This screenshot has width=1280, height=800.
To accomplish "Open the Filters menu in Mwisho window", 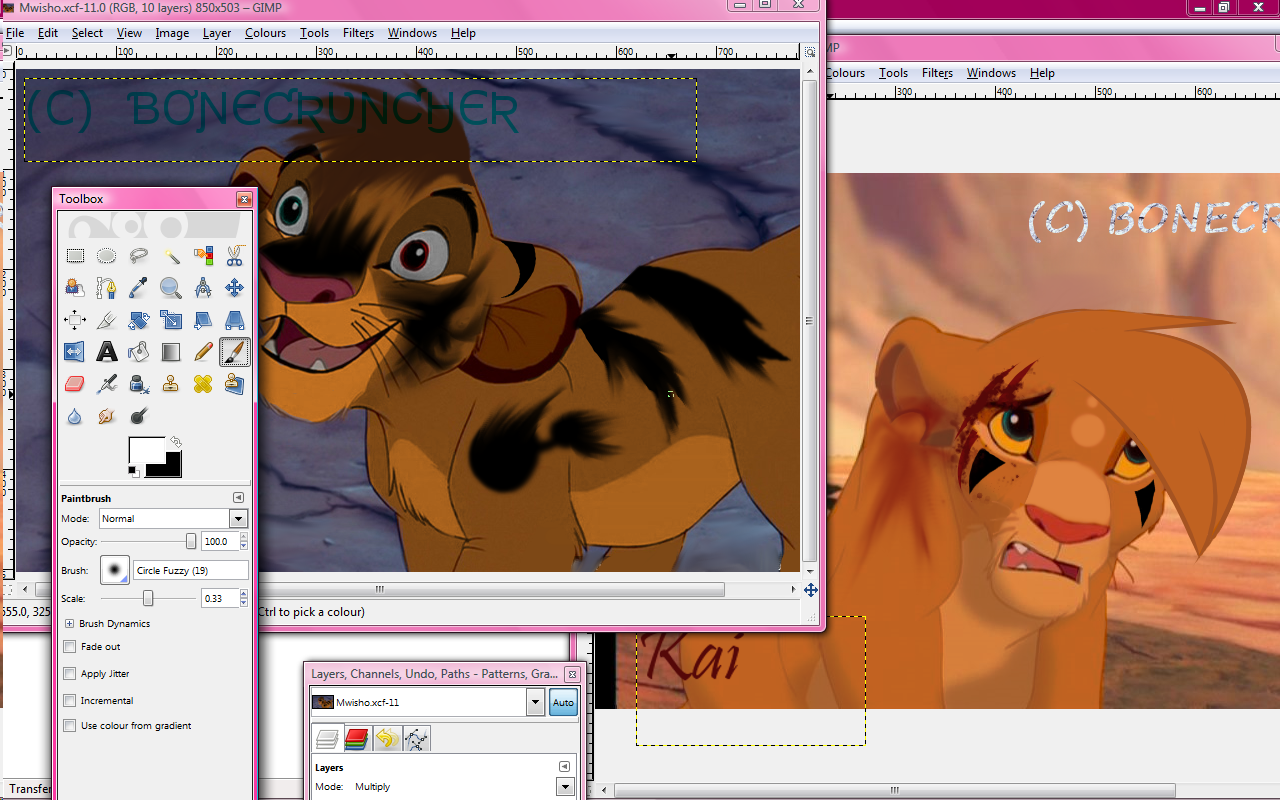I will tap(358, 33).
